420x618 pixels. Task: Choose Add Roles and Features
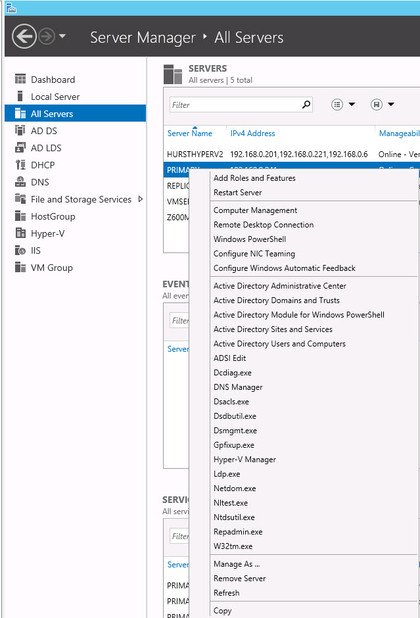(255, 178)
